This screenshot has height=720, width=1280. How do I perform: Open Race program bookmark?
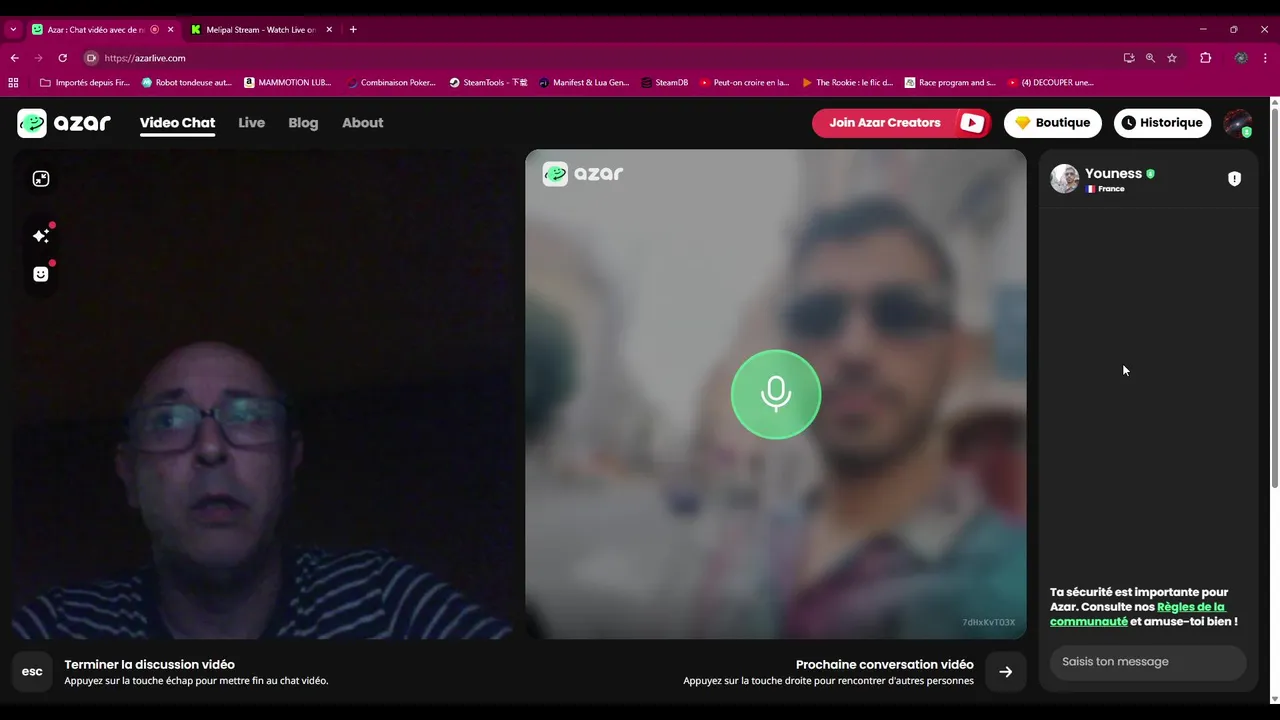[951, 83]
